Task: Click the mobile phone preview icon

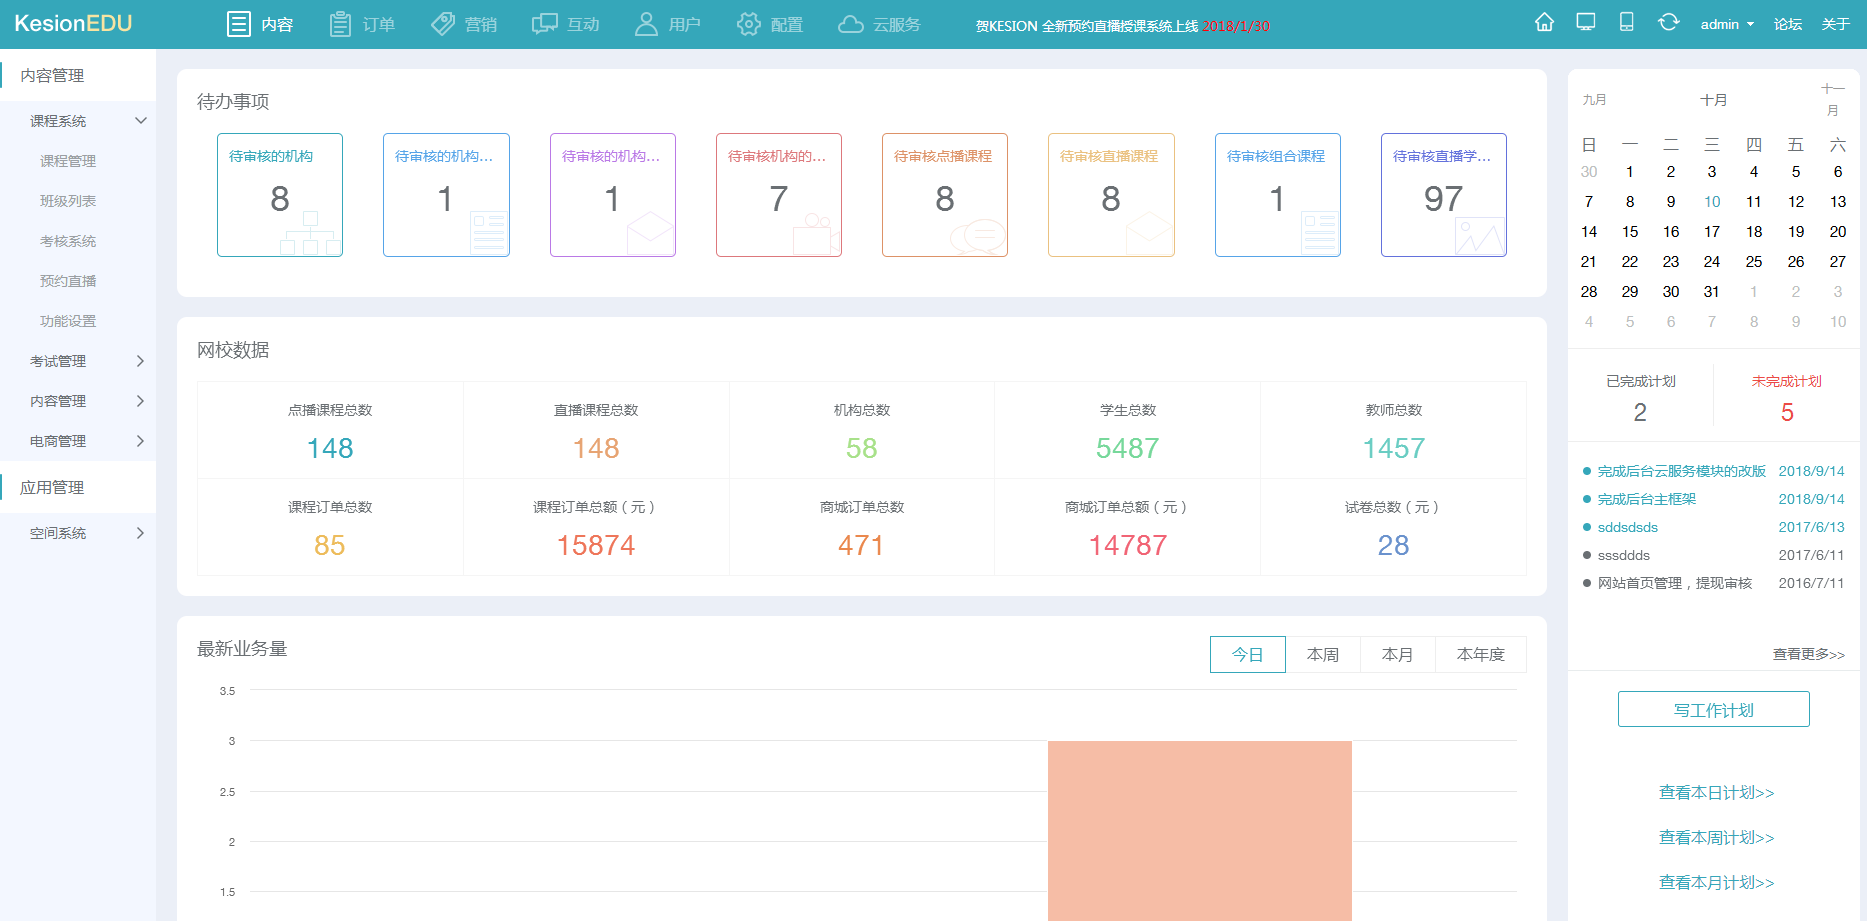Action: pyautogui.click(x=1626, y=23)
